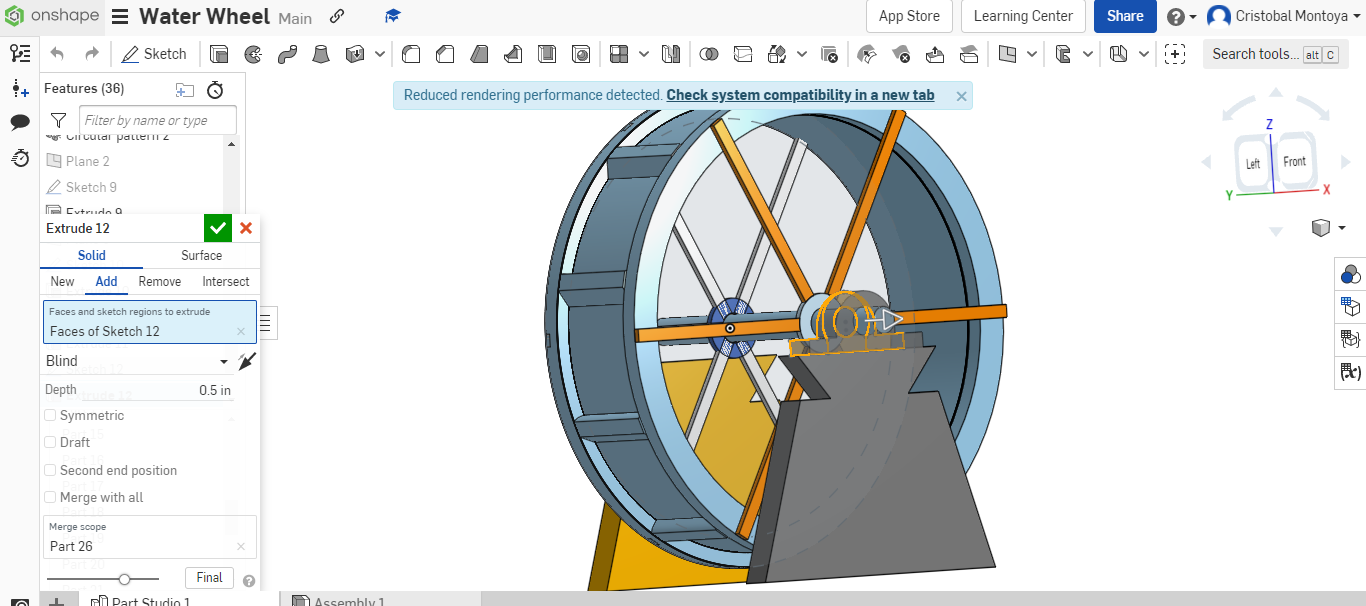This screenshot has width=1366, height=606.
Task: Toggle the feature list panel icon
Action: [x=20, y=54]
